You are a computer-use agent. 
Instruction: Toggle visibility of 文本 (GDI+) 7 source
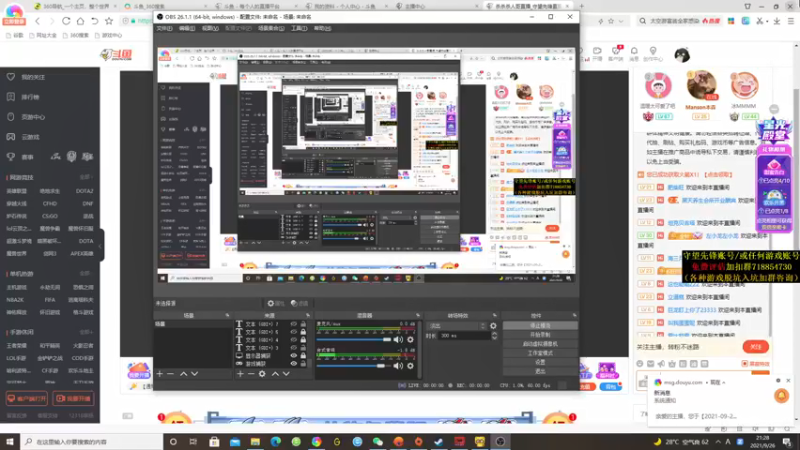pos(293,324)
